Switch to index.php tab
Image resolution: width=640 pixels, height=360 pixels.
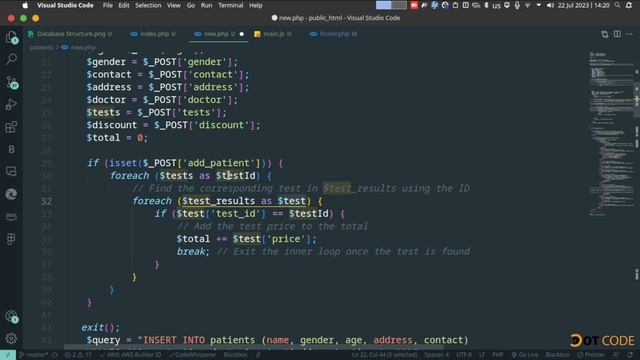[153, 34]
